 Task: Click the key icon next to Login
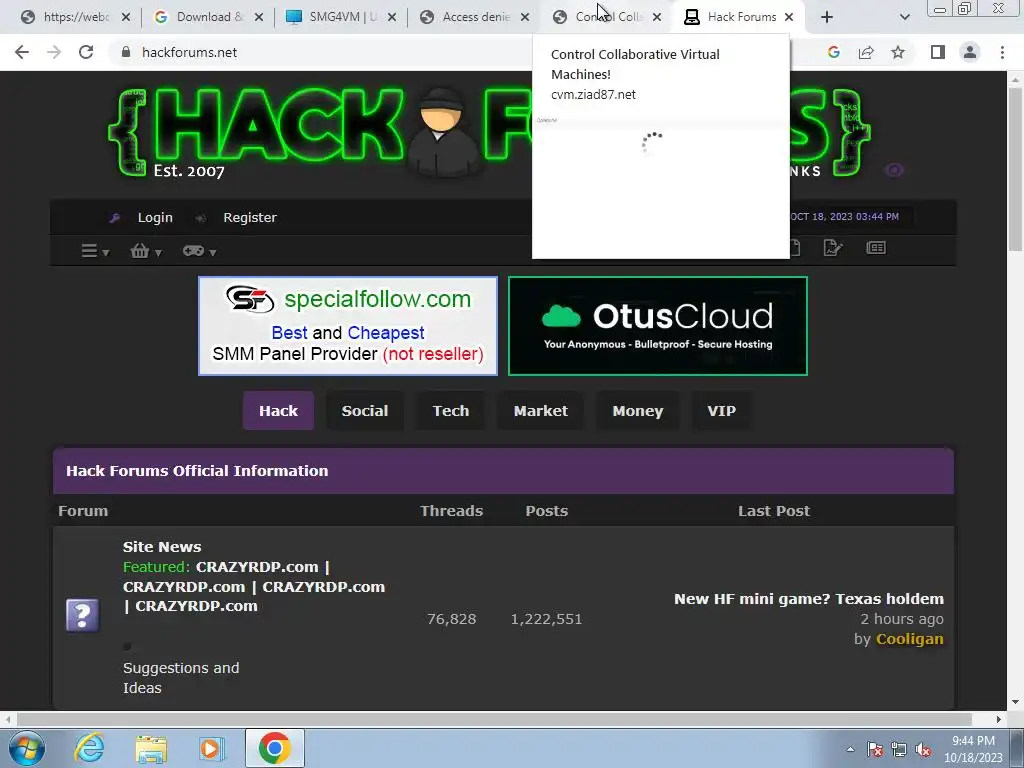coord(115,218)
